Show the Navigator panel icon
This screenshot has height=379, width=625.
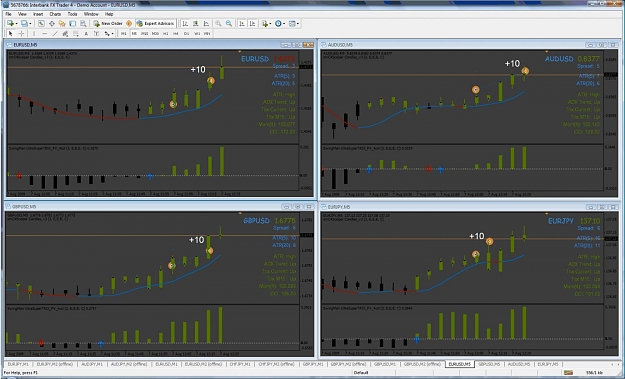point(62,24)
